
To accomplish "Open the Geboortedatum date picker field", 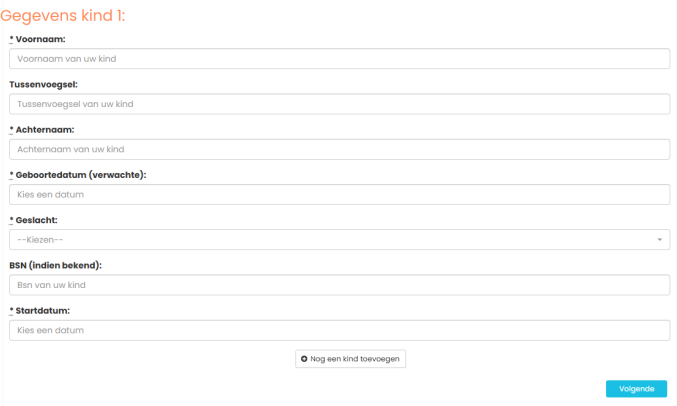I will pos(339,194).
